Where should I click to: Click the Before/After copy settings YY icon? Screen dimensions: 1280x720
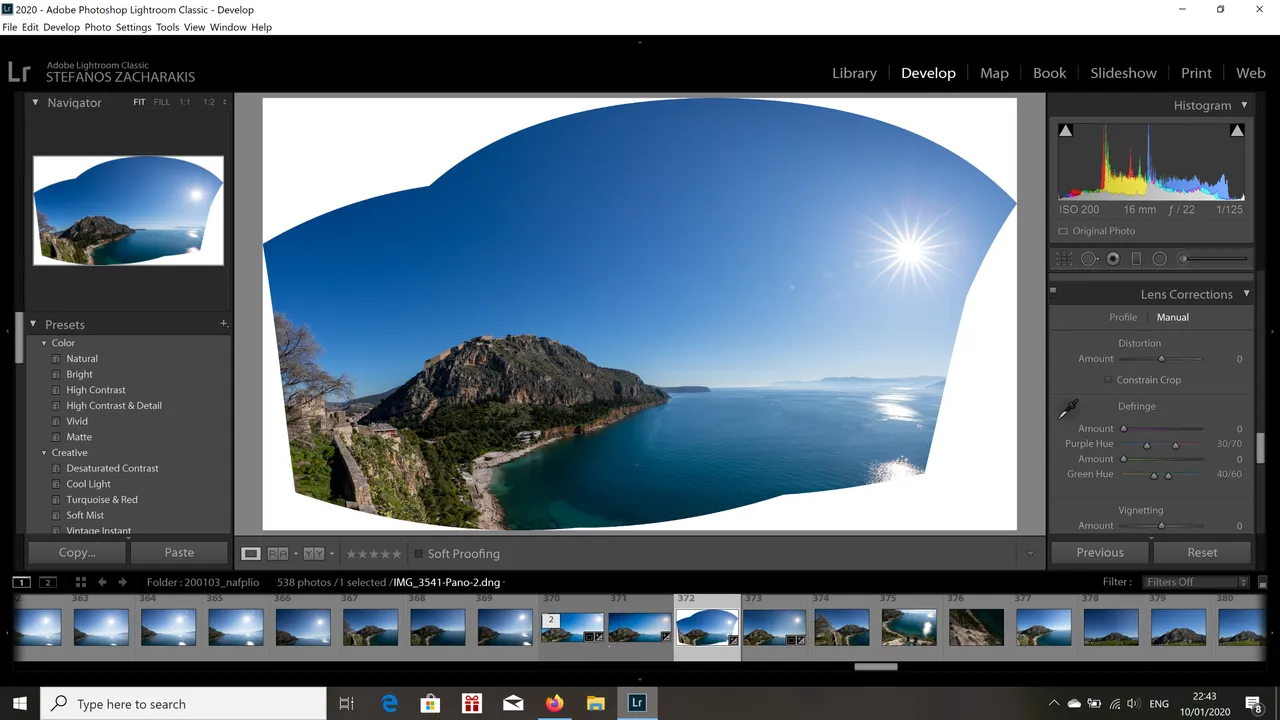click(313, 553)
